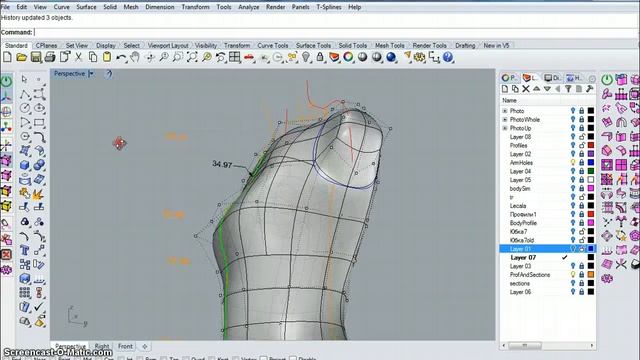Click the Layer 07 color swatch
The width and height of the screenshot is (640, 360).
pos(591,258)
